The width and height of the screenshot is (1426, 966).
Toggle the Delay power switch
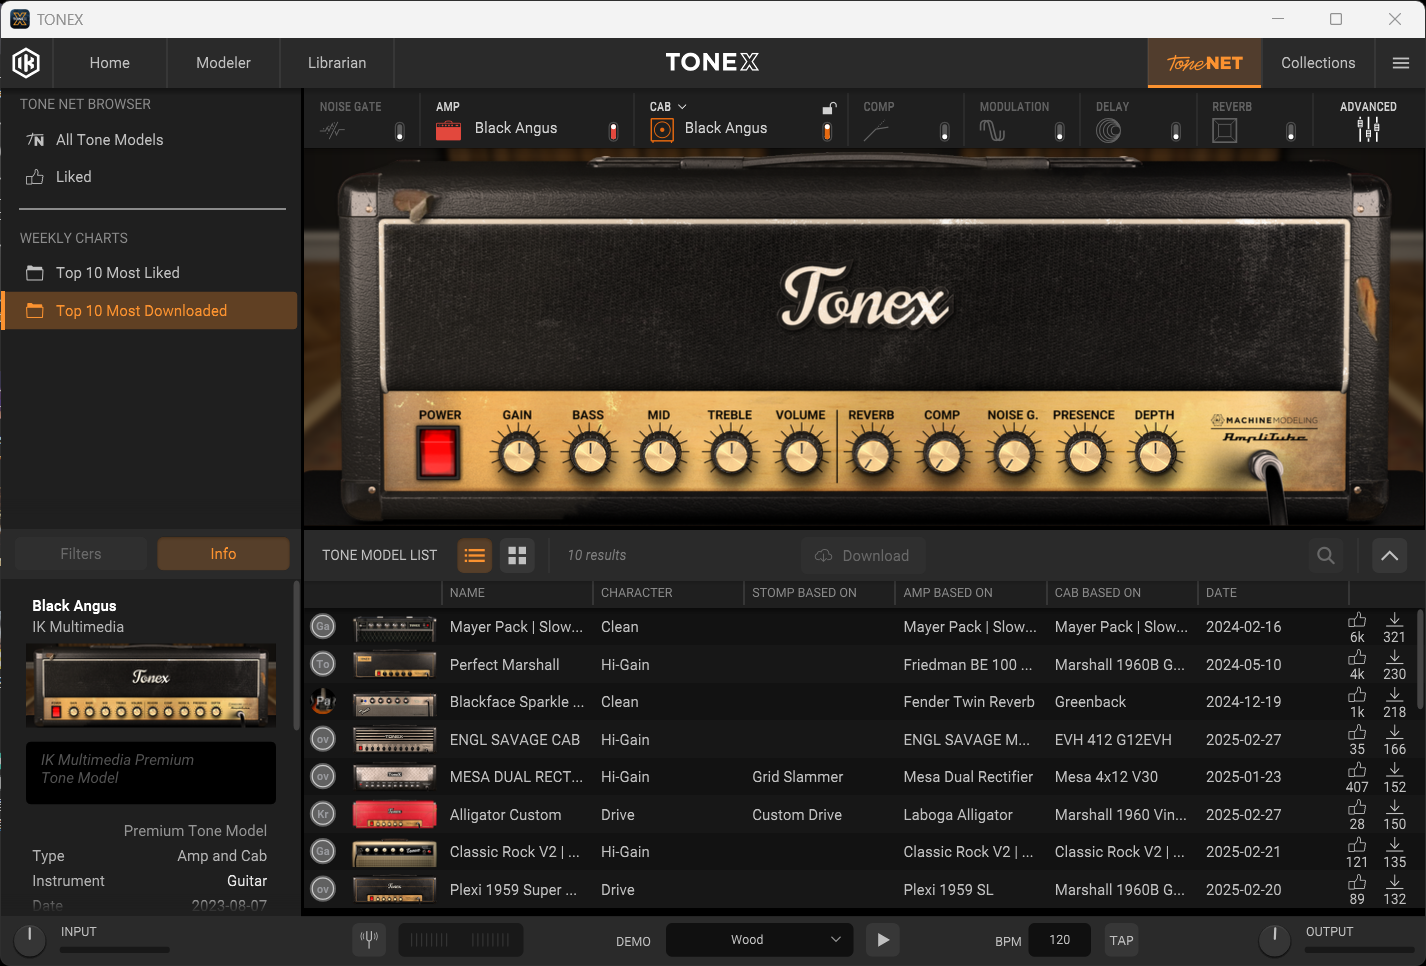pyautogui.click(x=1176, y=131)
